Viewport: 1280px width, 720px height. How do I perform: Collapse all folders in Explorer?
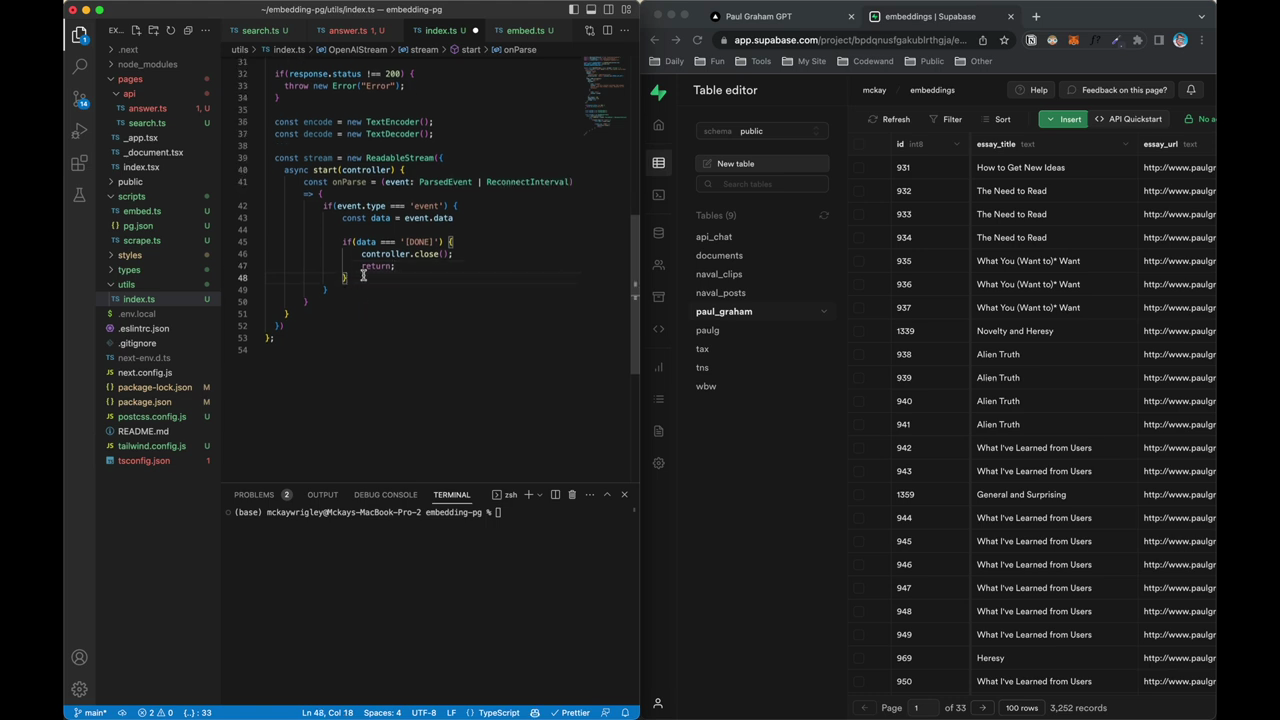pyautogui.click(x=187, y=31)
